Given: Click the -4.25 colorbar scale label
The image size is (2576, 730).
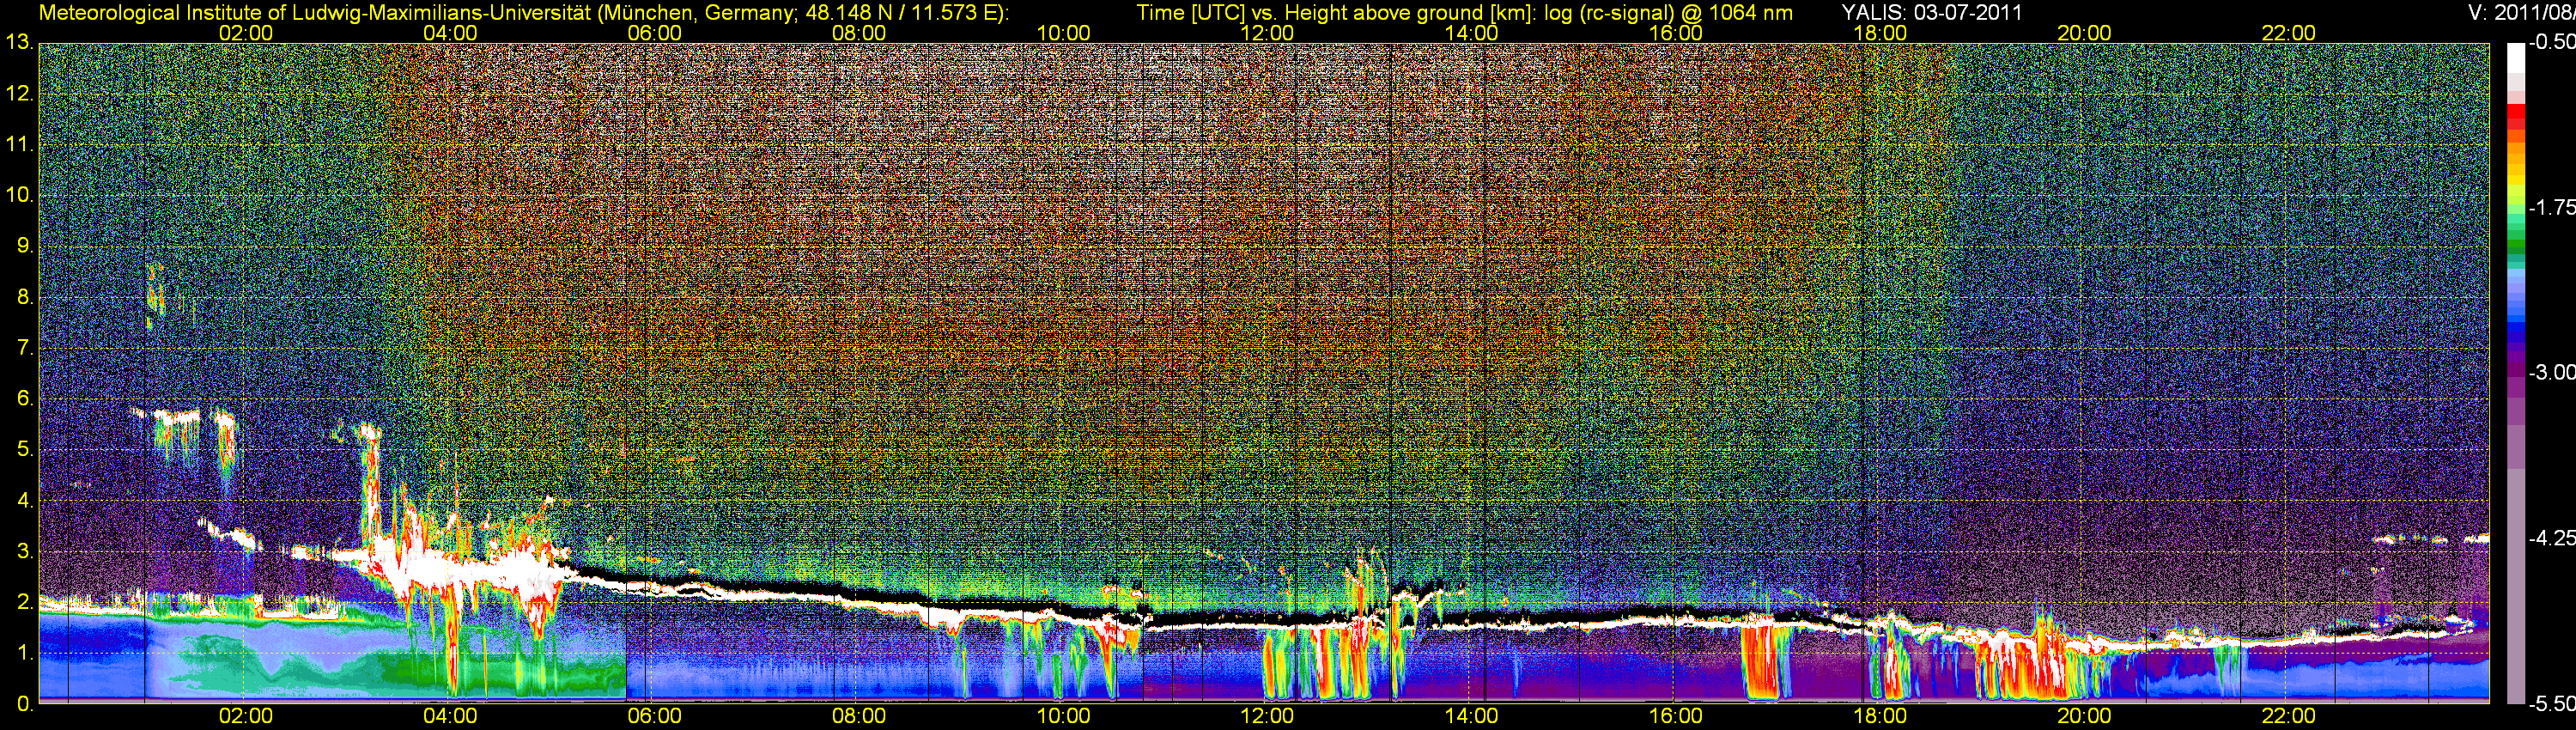Looking at the screenshot, I should pyautogui.click(x=2551, y=538).
